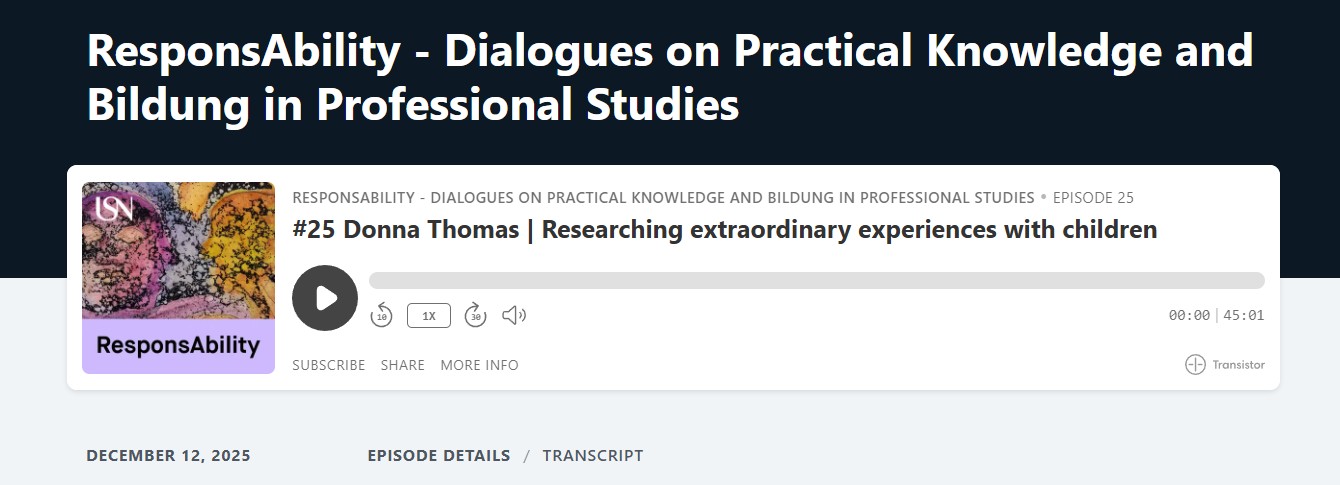Viewport: 1340px width, 485px height.
Task: Seek on the audio progress bar
Action: pos(817,281)
